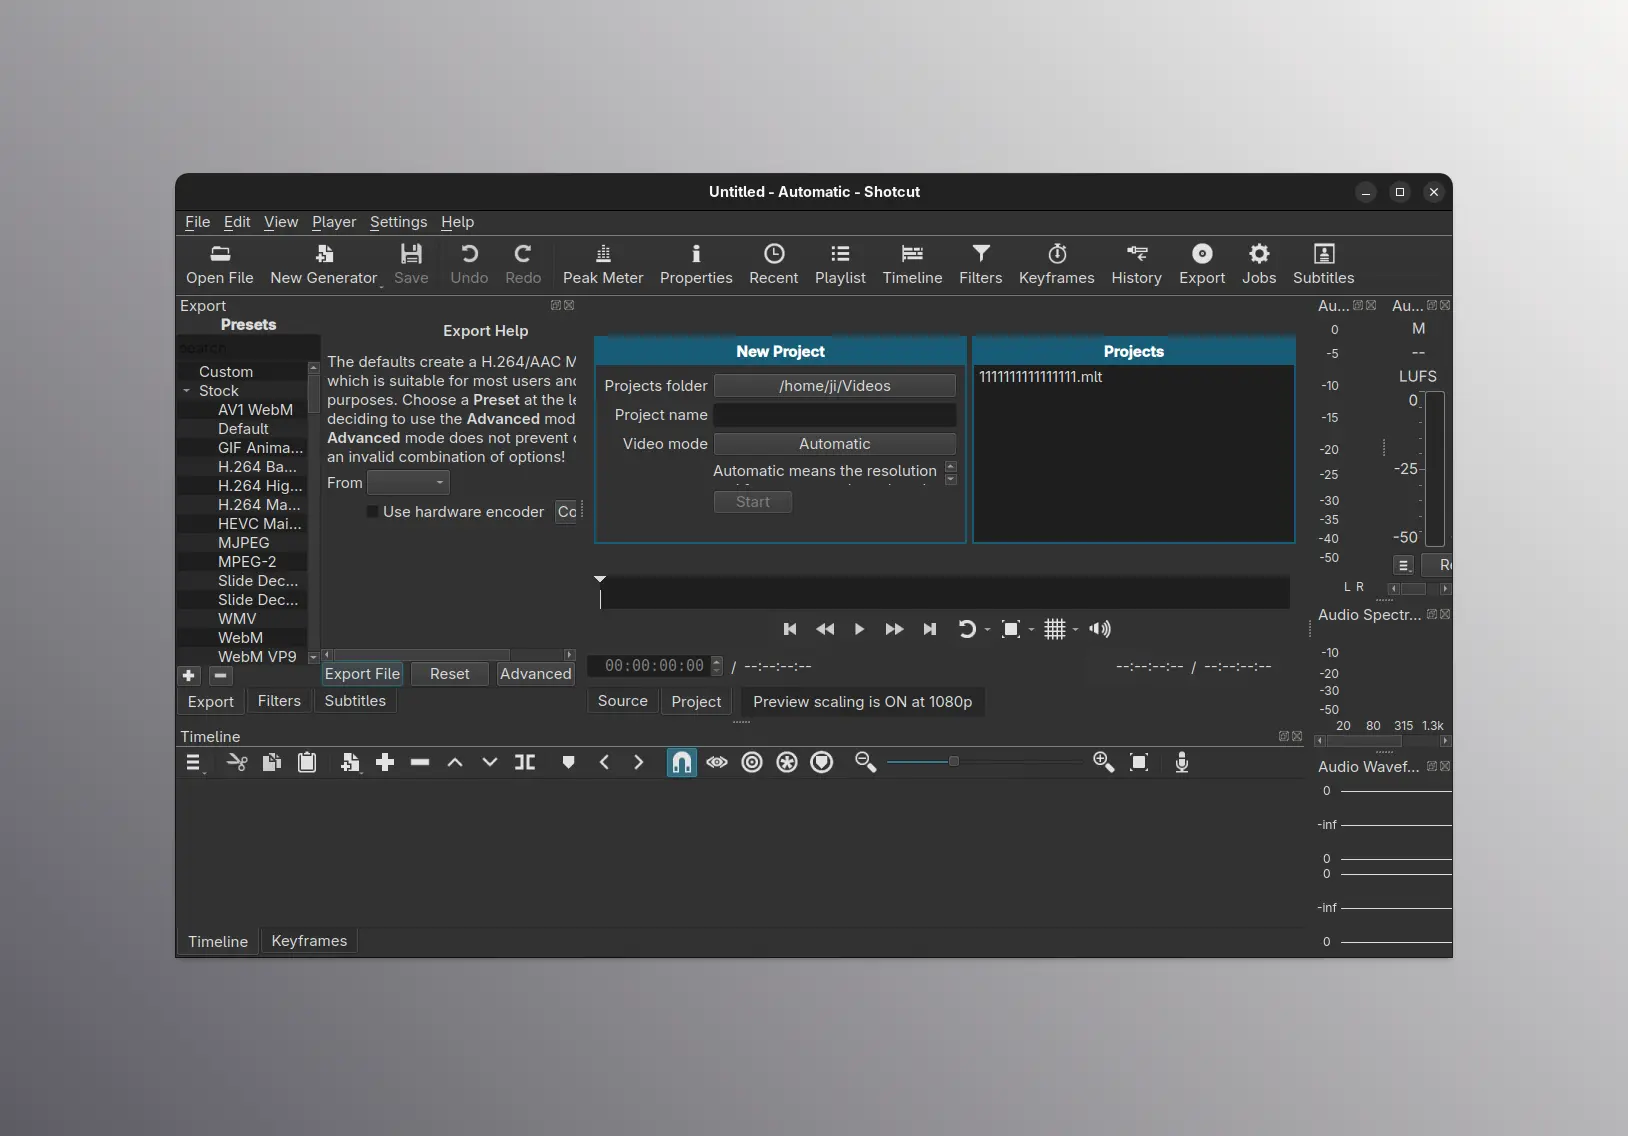Open the Video mode Automatic dropdown

(x=835, y=444)
